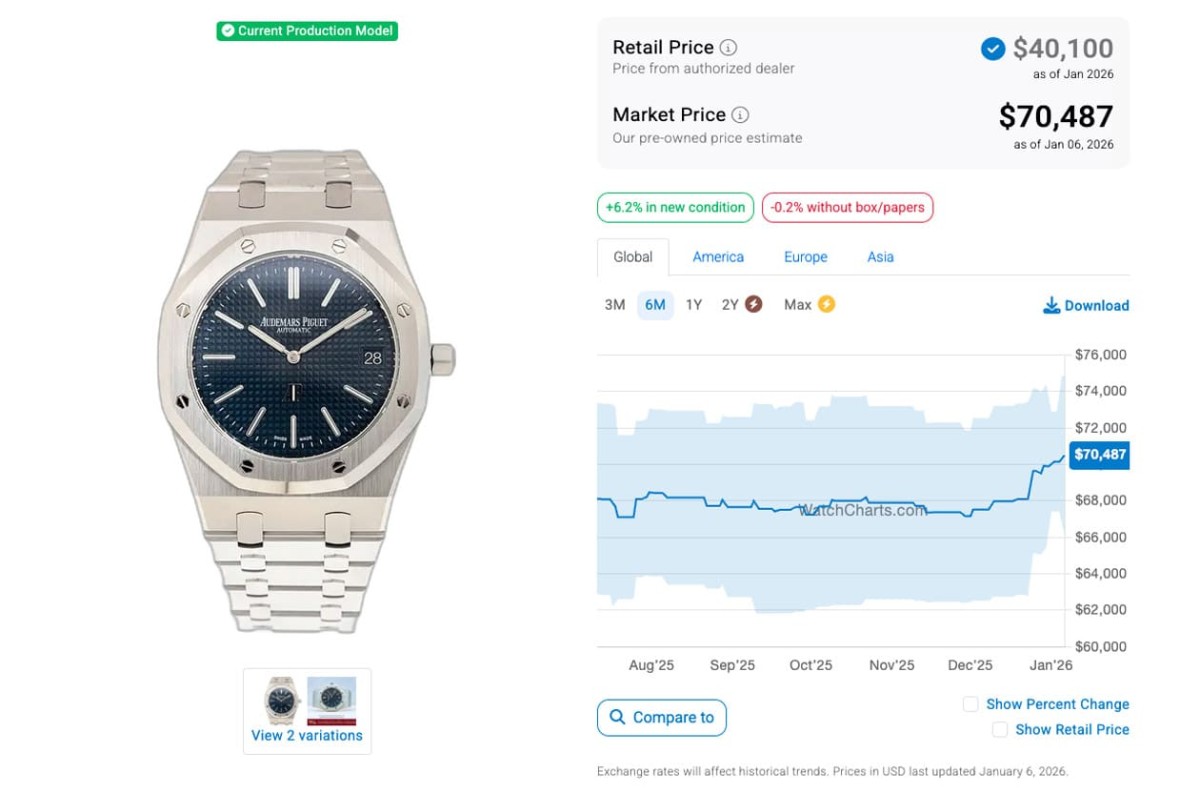This screenshot has height=794, width=1200.
Task: Switch chart to 1Y range
Action: [x=694, y=305]
